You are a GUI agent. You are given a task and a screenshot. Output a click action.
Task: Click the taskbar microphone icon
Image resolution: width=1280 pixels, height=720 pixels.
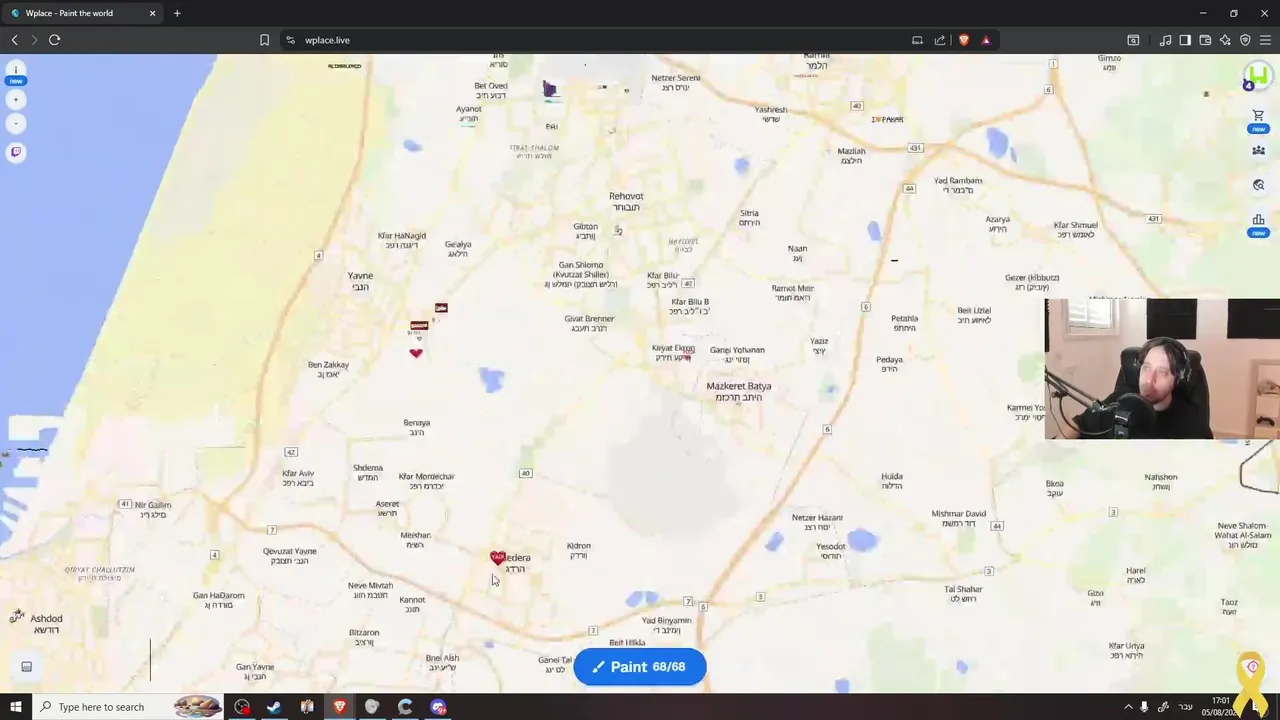(1144, 707)
